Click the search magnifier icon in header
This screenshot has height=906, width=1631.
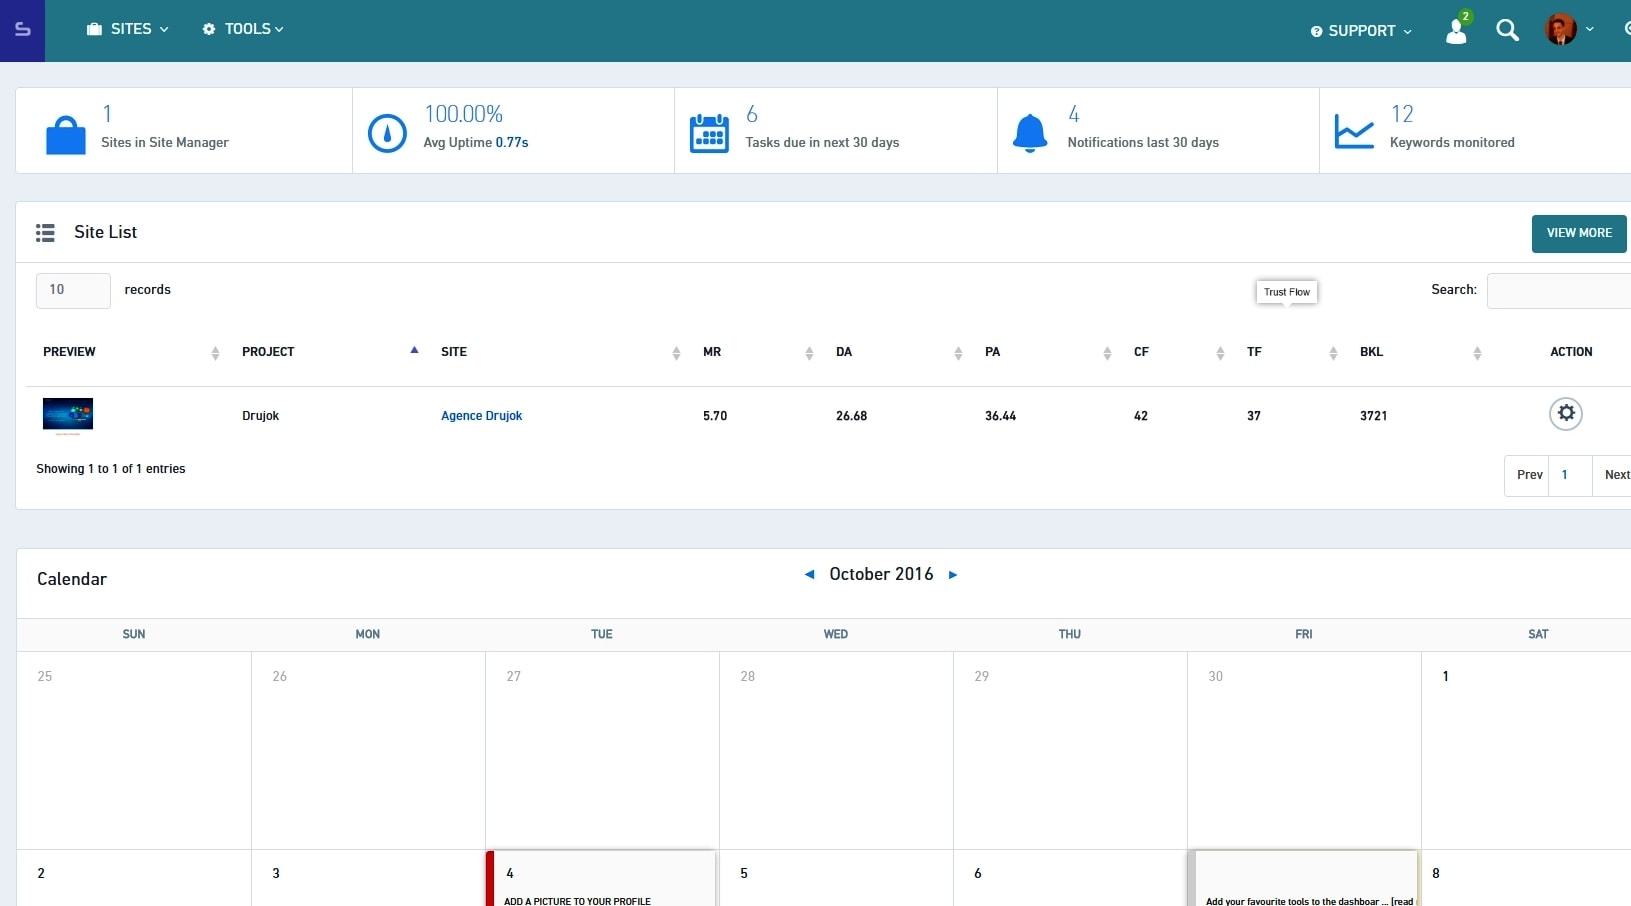(1507, 30)
